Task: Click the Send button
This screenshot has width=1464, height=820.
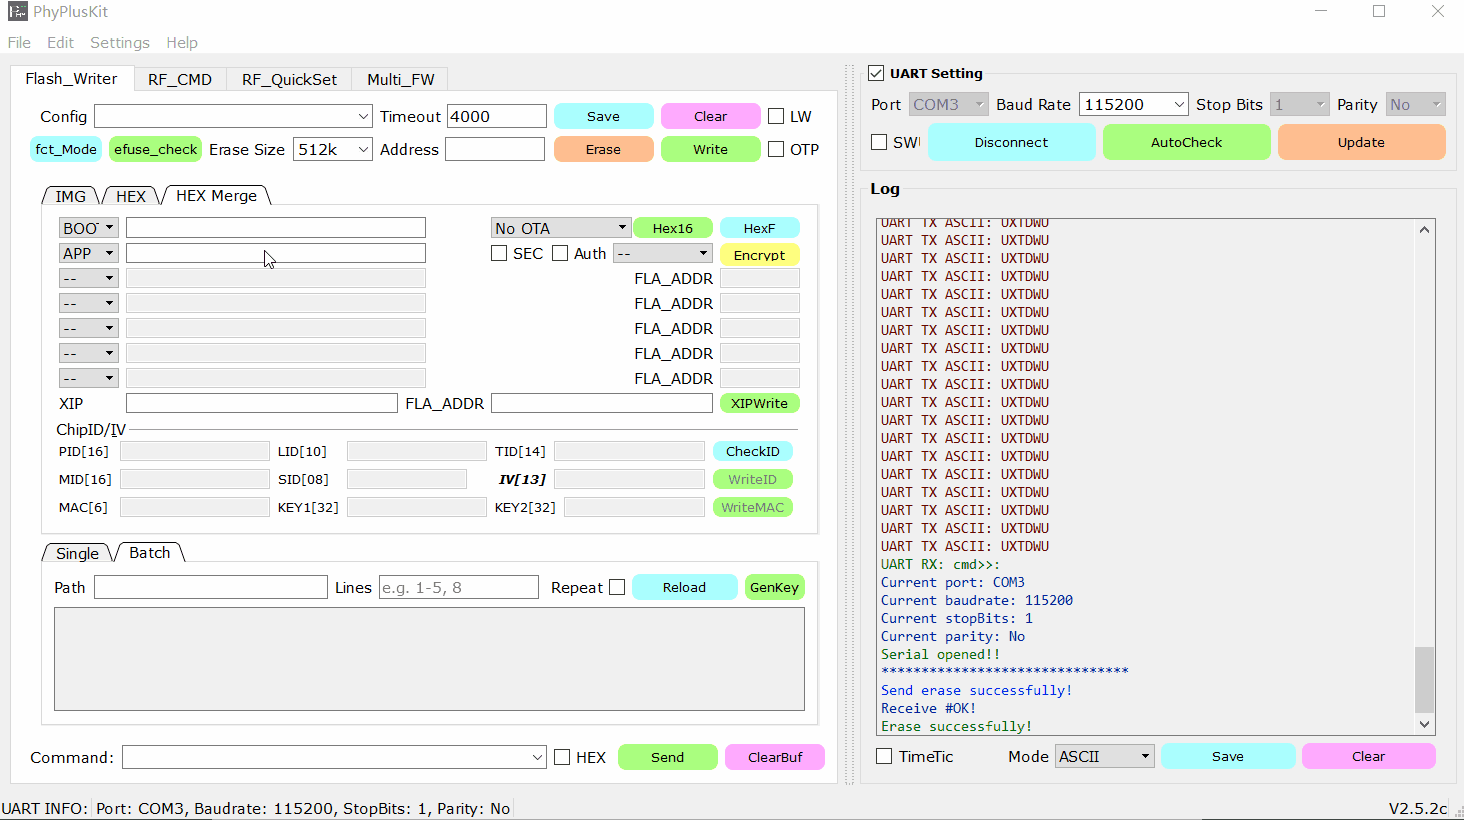Action: click(x=667, y=757)
